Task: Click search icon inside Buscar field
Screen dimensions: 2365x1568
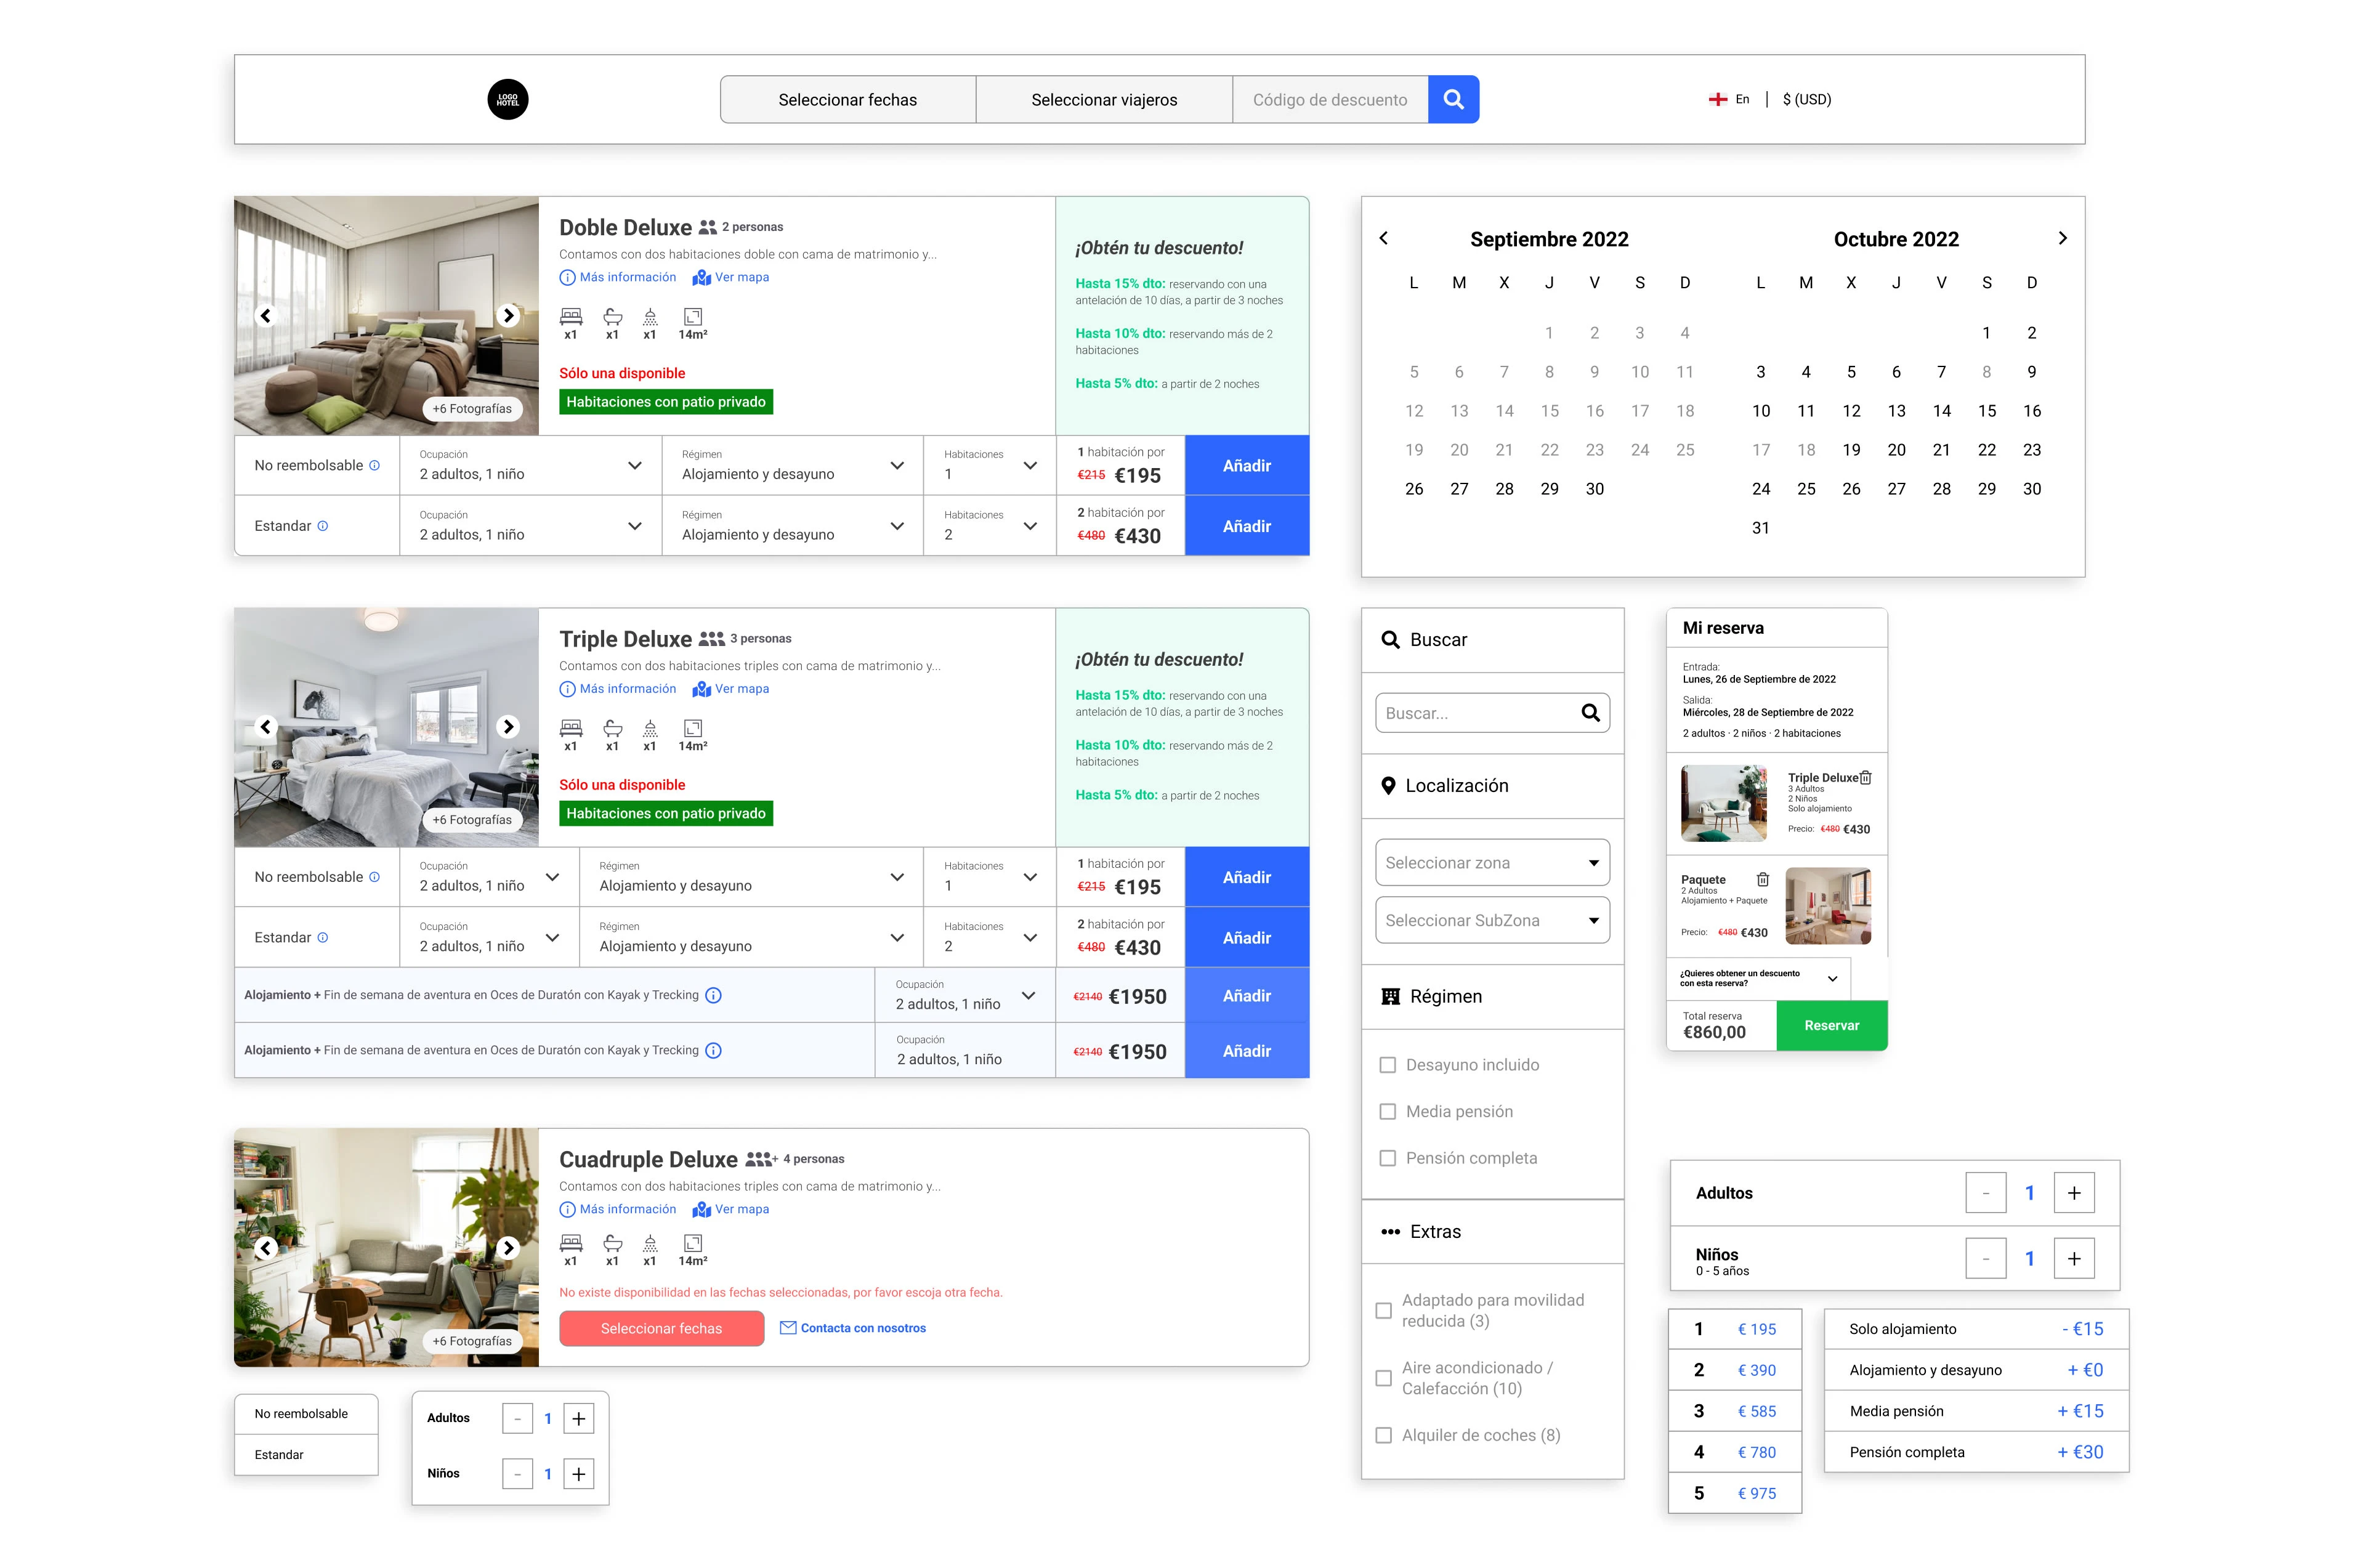Action: coord(1590,713)
